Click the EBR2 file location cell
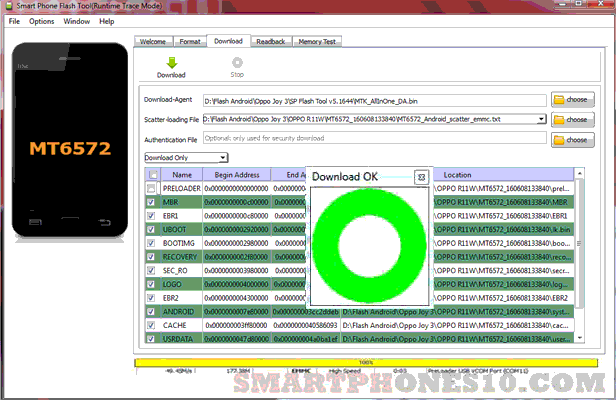 [x=503, y=298]
